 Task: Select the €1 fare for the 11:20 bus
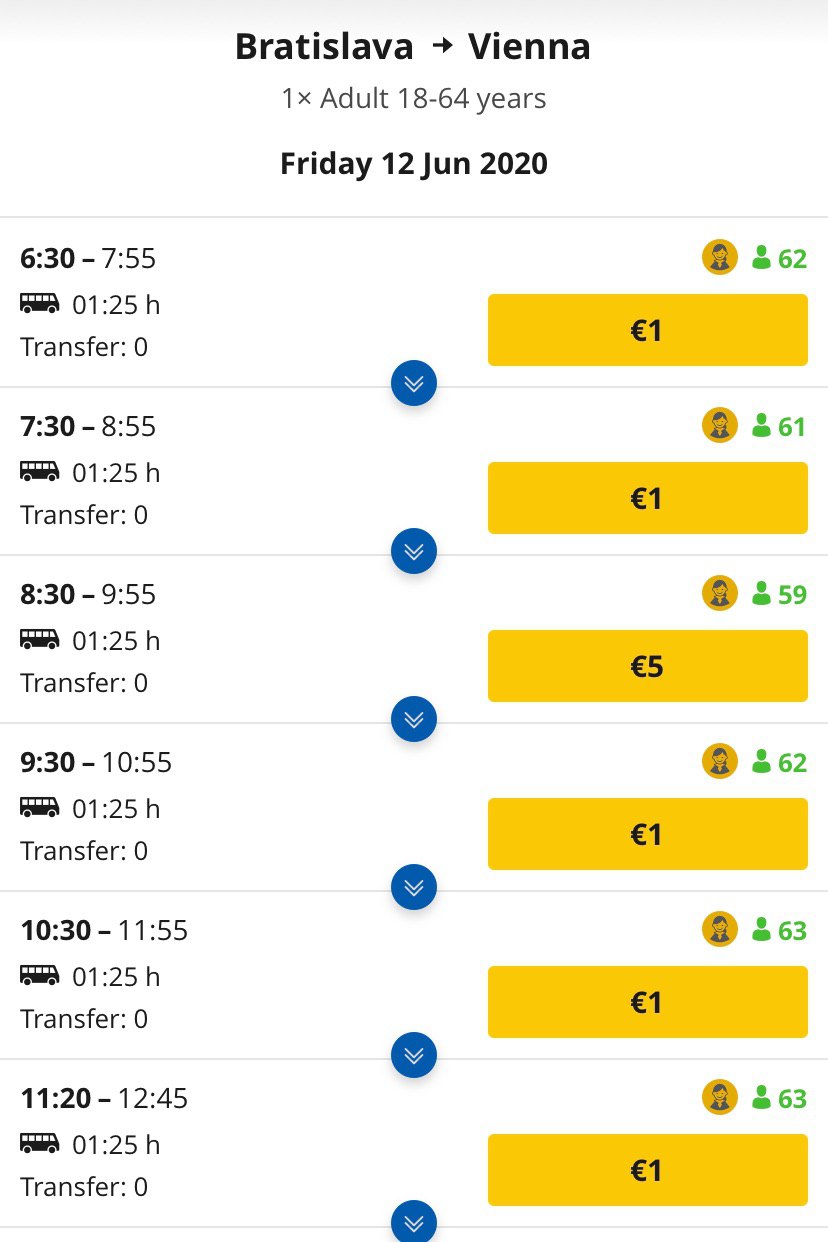pos(648,1170)
